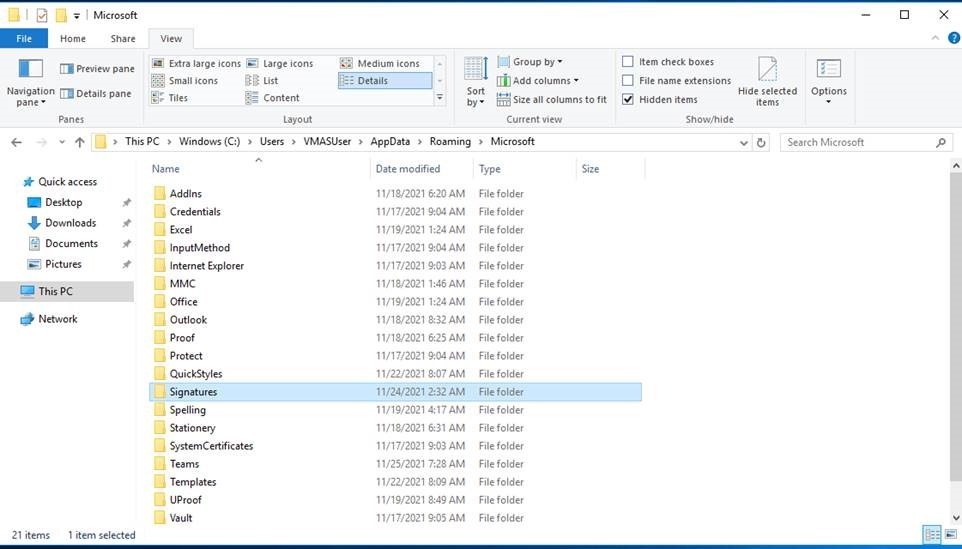Sort by the Name column header
This screenshot has width=962, height=549.
pyautogui.click(x=260, y=169)
